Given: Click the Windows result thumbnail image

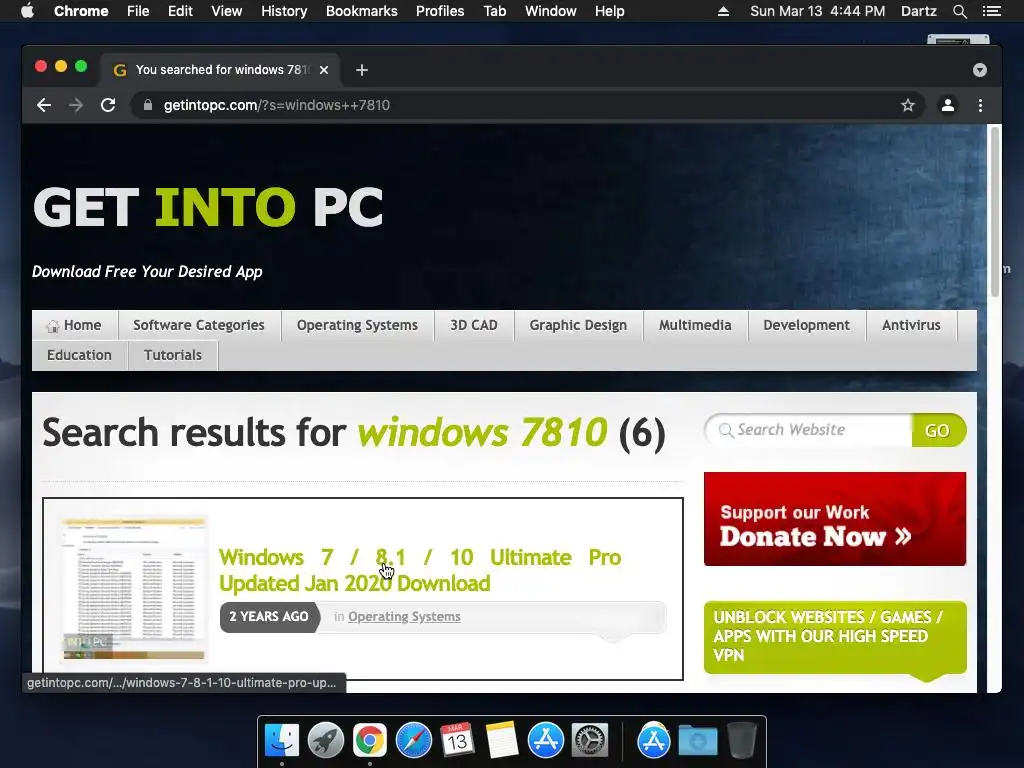Looking at the screenshot, I should 133,588.
